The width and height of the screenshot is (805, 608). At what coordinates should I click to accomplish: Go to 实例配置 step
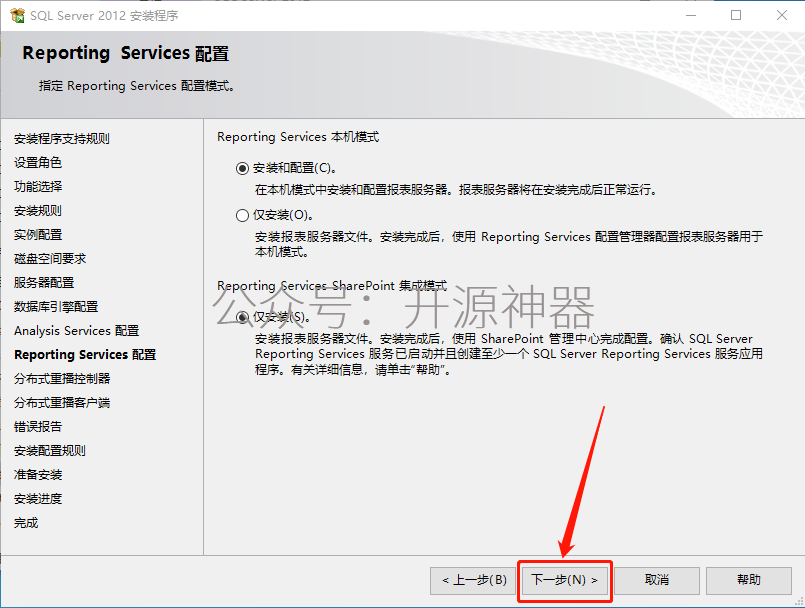(x=38, y=235)
